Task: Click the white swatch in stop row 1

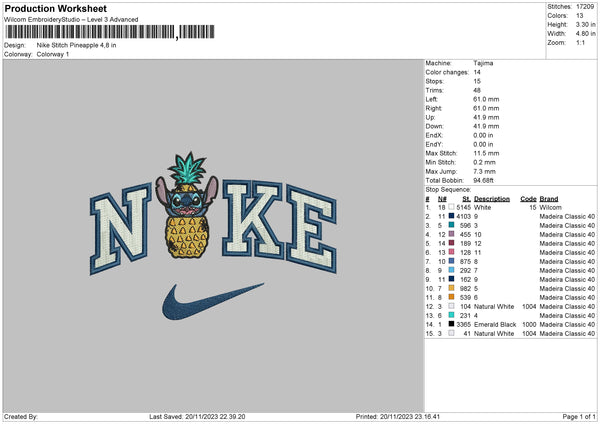Action: click(452, 207)
